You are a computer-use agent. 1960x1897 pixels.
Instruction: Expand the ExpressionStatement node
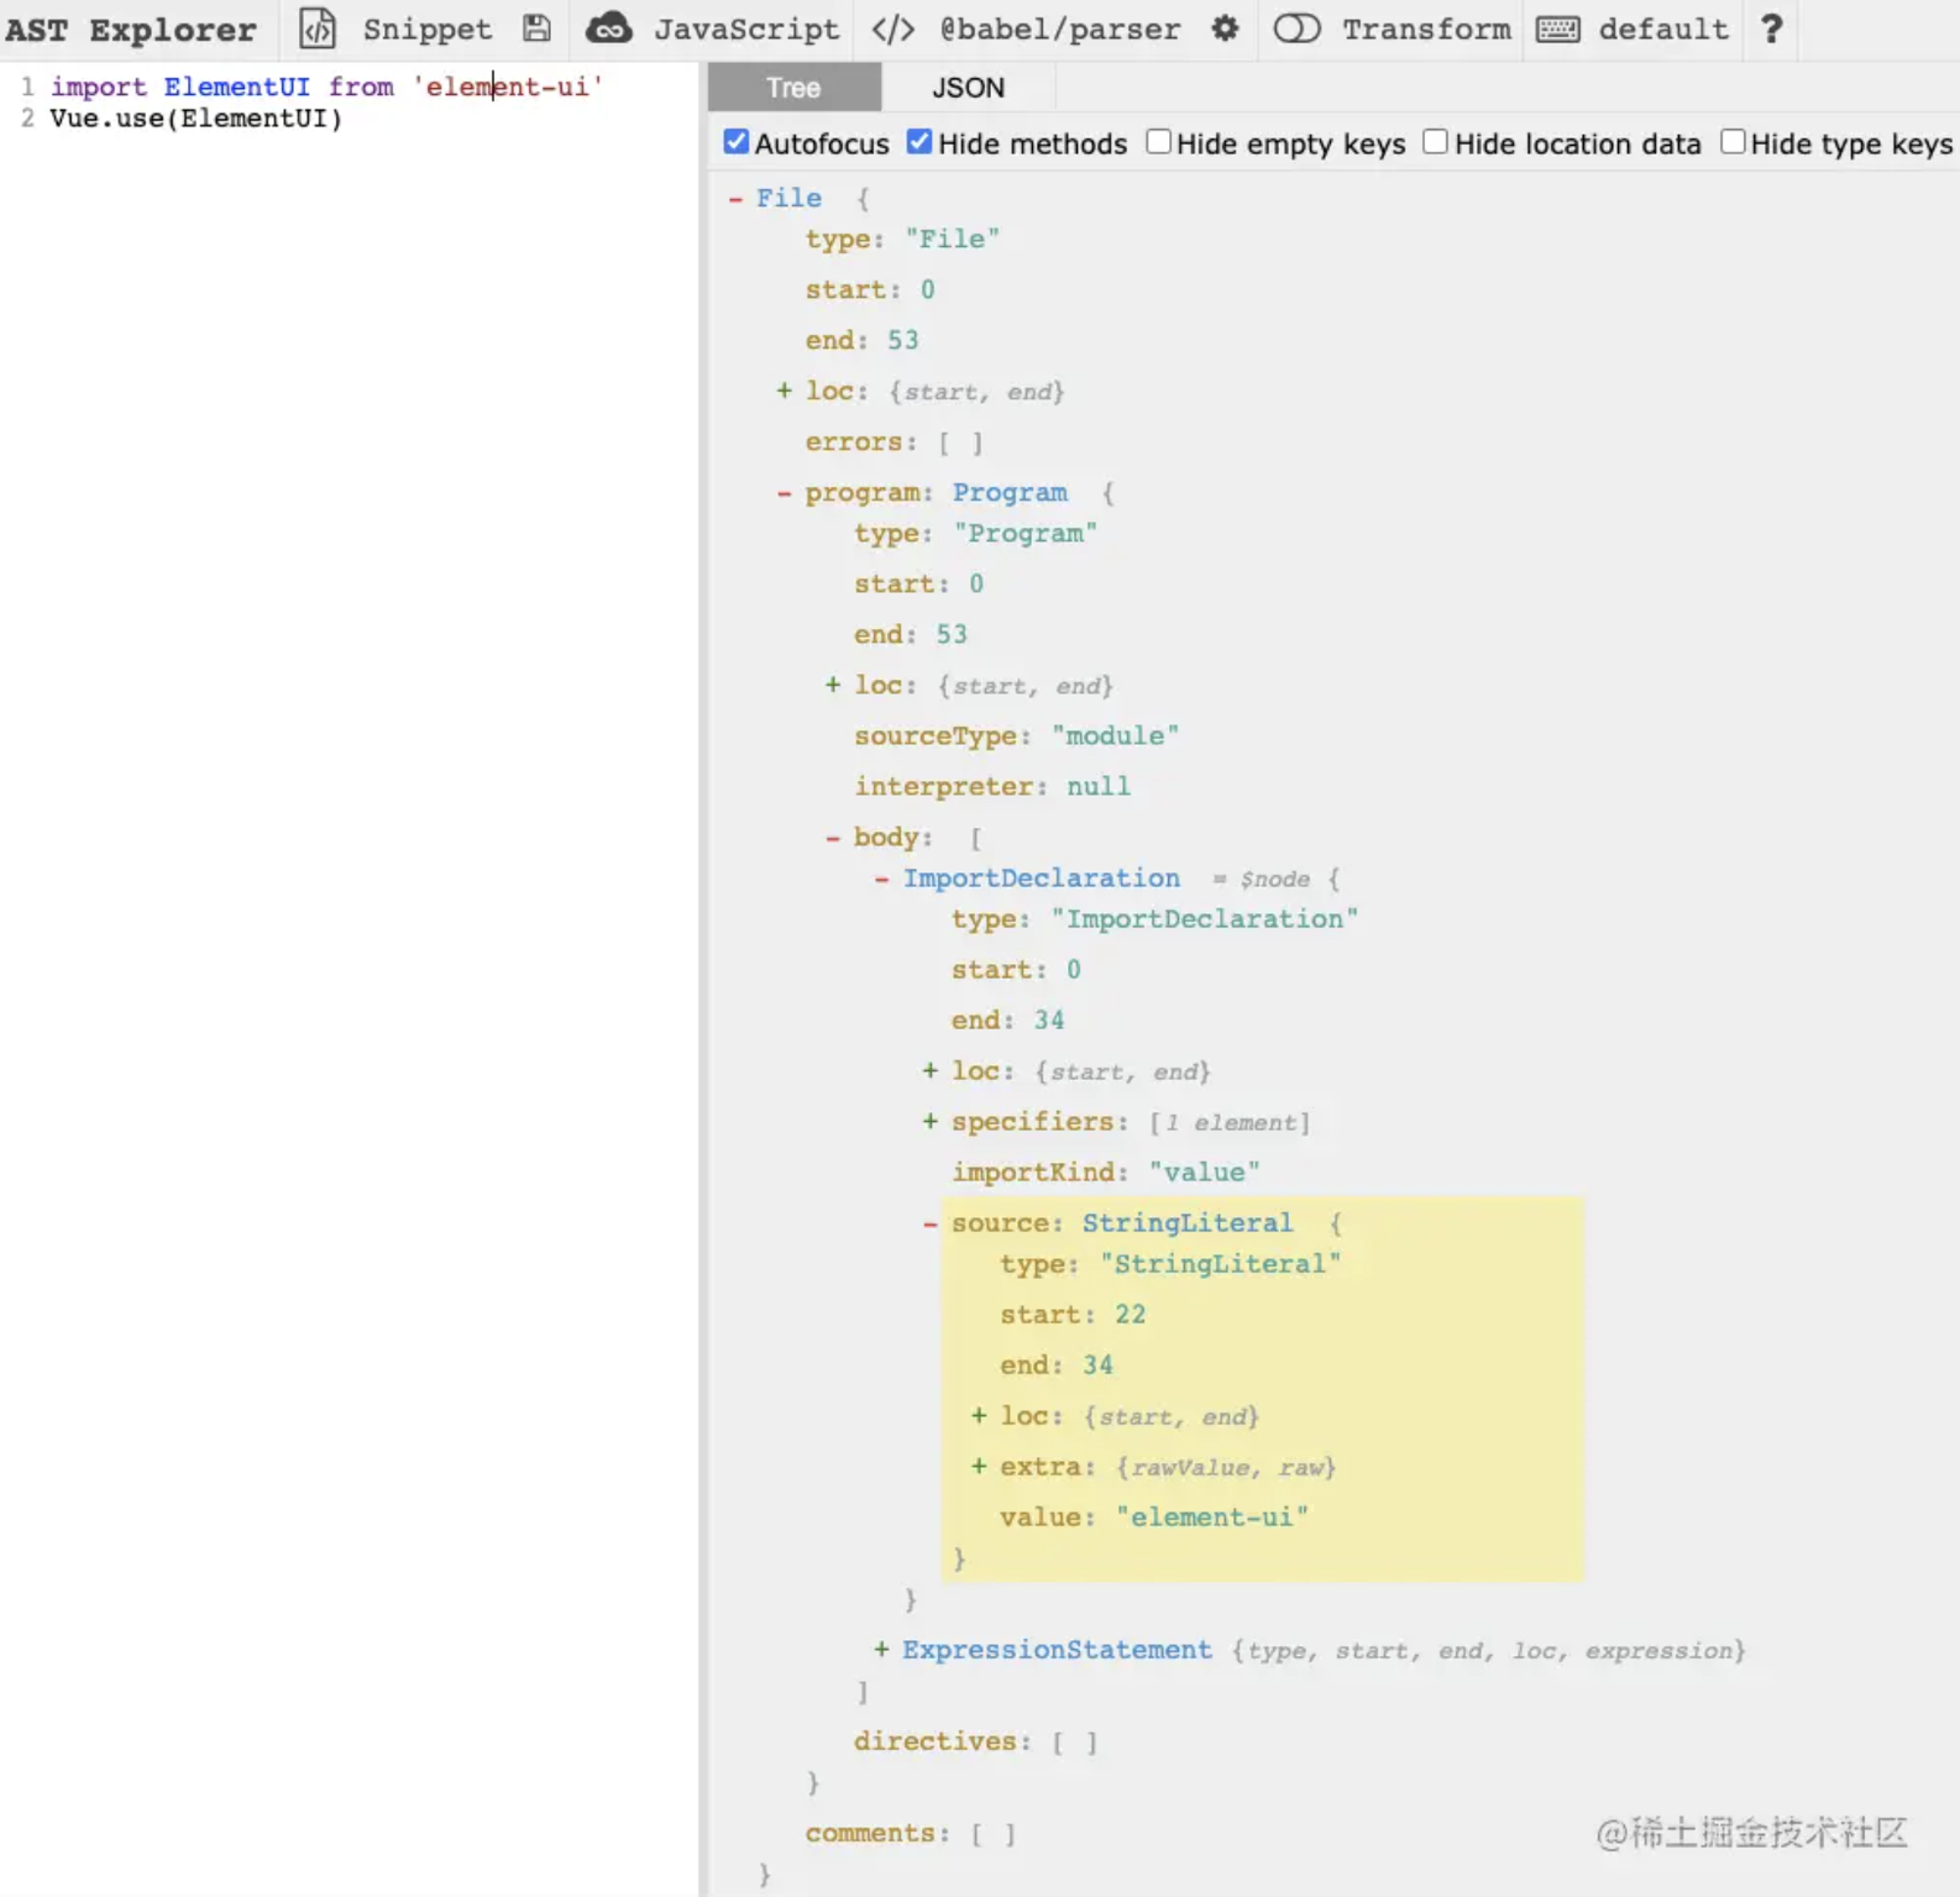click(x=882, y=1649)
